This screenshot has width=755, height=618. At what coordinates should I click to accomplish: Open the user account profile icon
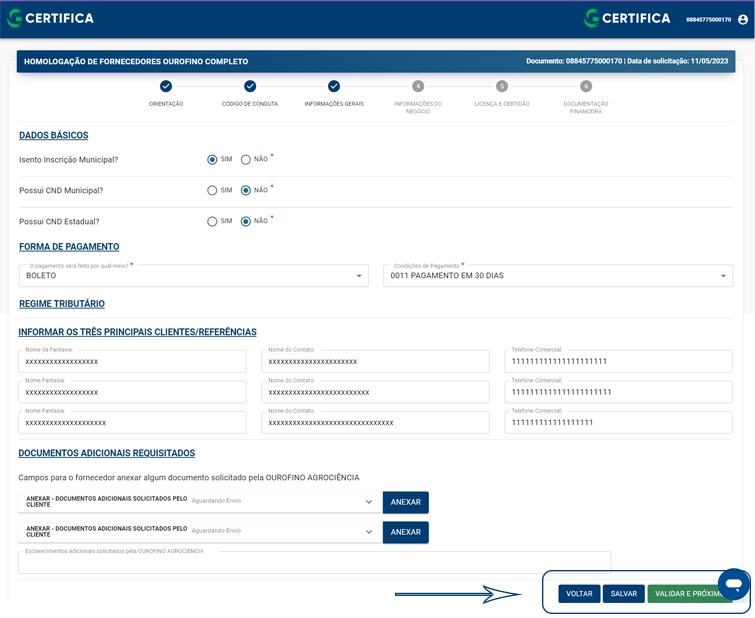pos(743,19)
